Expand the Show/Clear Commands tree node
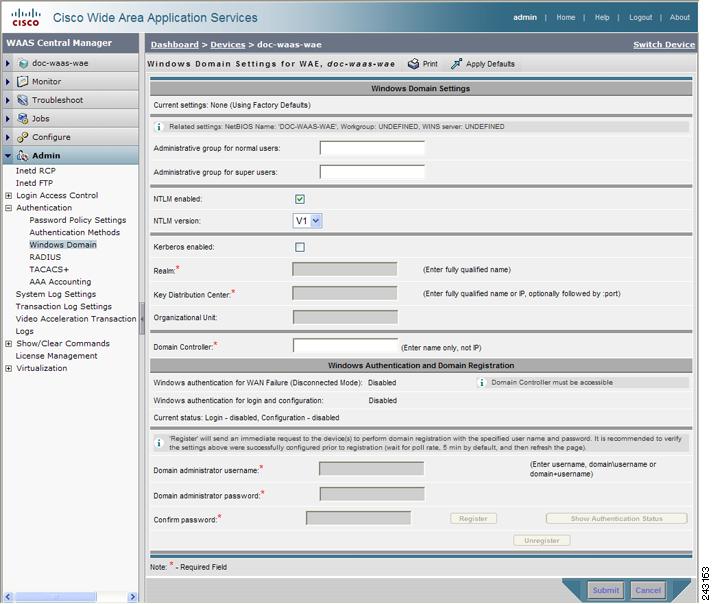The image size is (712, 604). [9, 344]
